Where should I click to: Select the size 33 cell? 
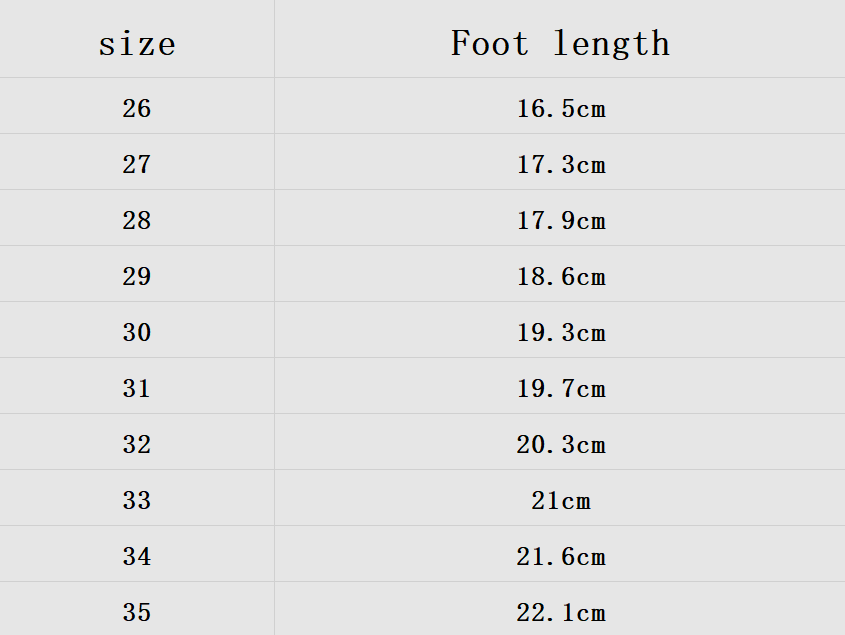pos(137,500)
